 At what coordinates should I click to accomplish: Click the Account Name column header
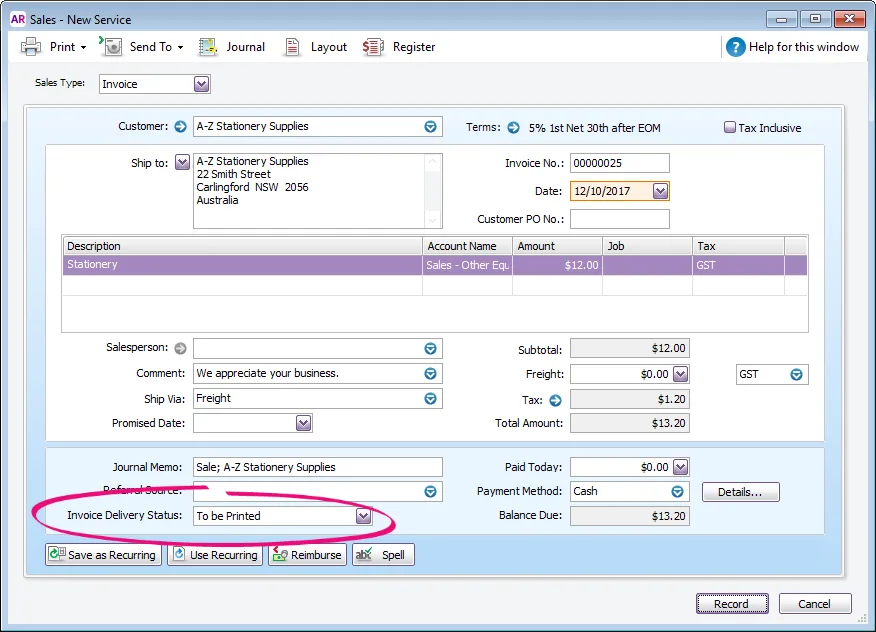tap(467, 246)
